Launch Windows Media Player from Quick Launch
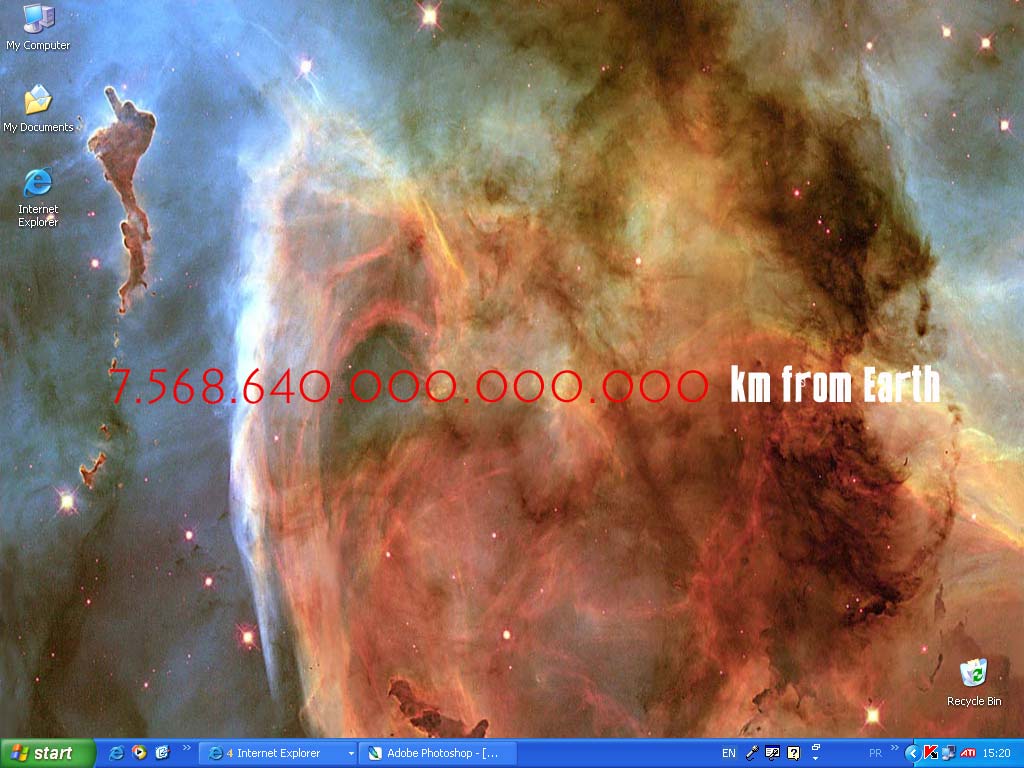This screenshot has width=1024, height=768. click(x=139, y=753)
